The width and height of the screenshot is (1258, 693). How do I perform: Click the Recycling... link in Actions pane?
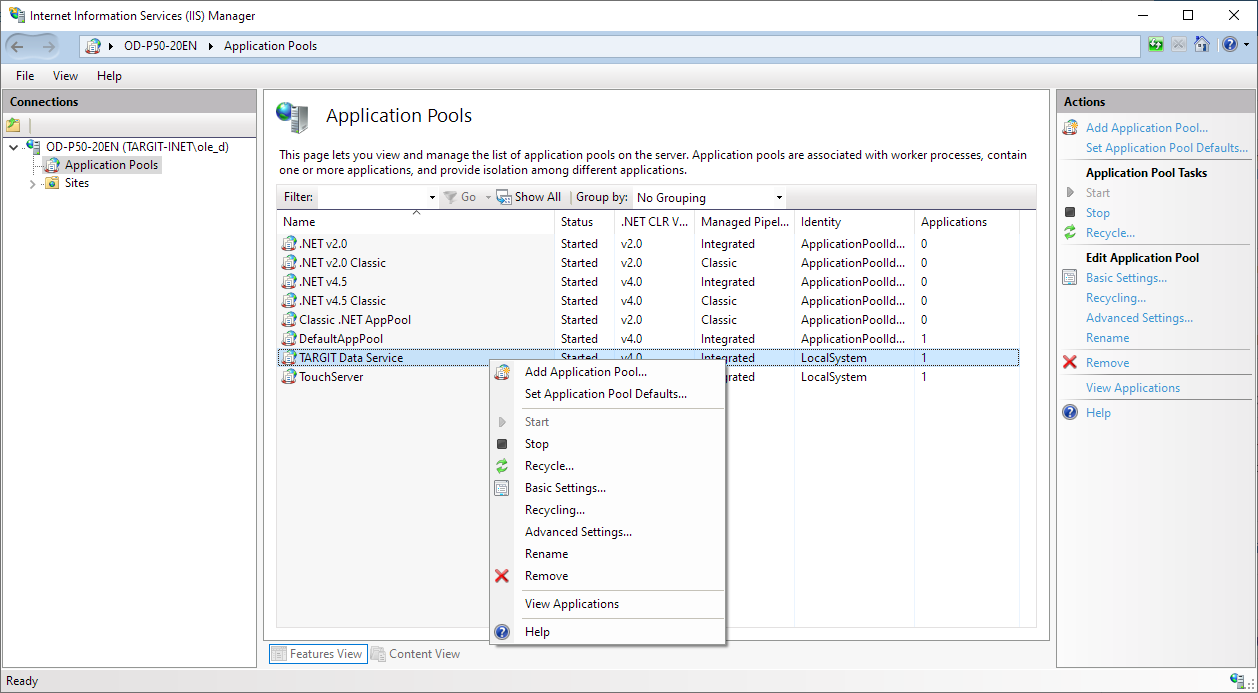point(1116,298)
